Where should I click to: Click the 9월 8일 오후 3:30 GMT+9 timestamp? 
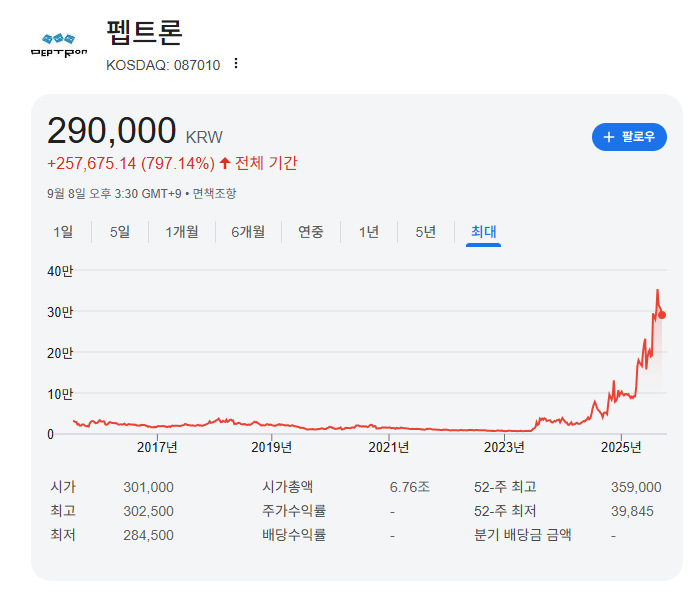point(114,193)
